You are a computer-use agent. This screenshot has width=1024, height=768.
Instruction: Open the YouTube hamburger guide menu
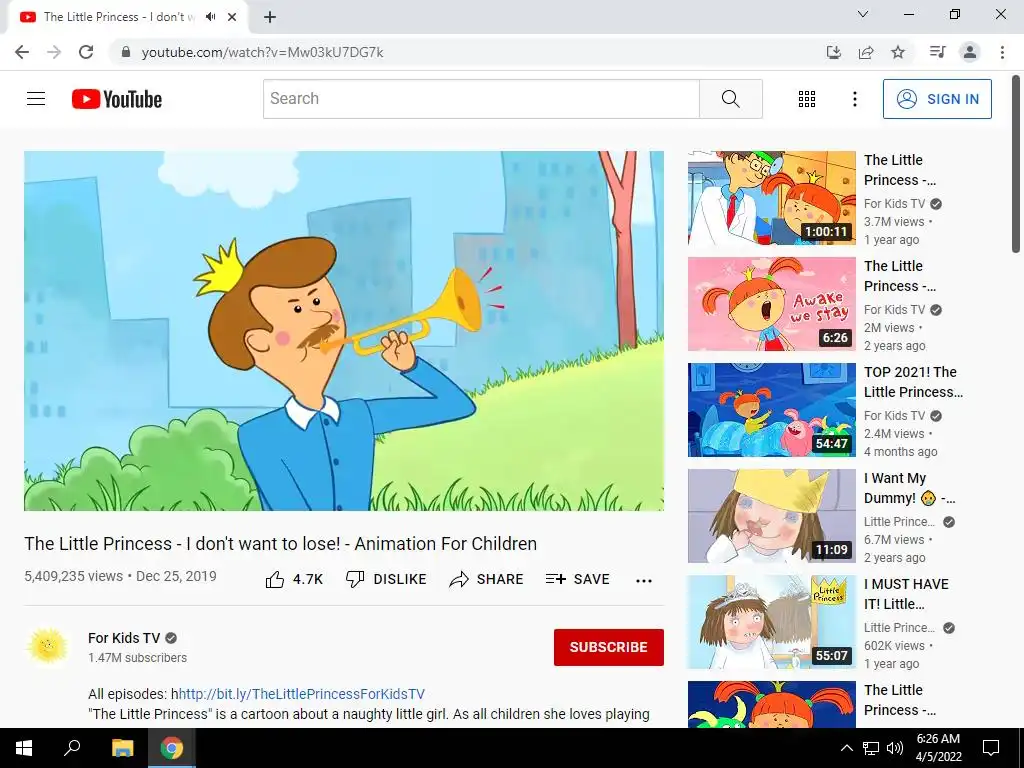click(36, 99)
